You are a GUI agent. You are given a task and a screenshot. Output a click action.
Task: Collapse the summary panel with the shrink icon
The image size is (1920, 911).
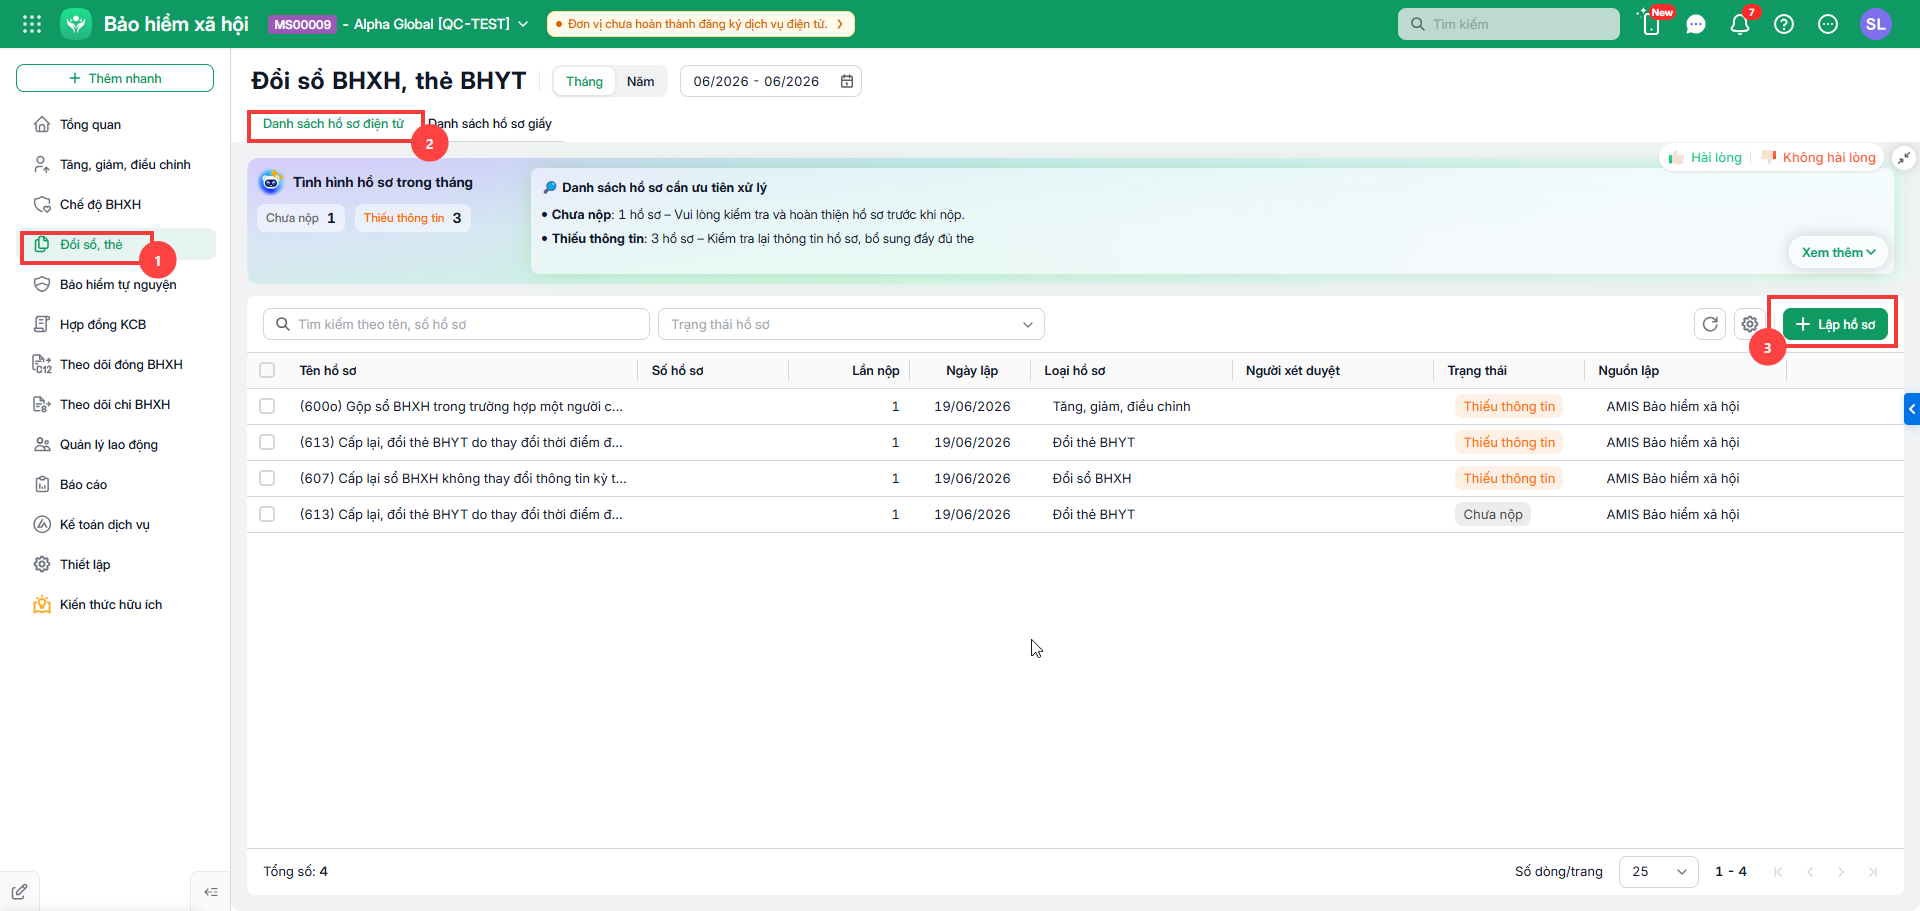point(1904,157)
